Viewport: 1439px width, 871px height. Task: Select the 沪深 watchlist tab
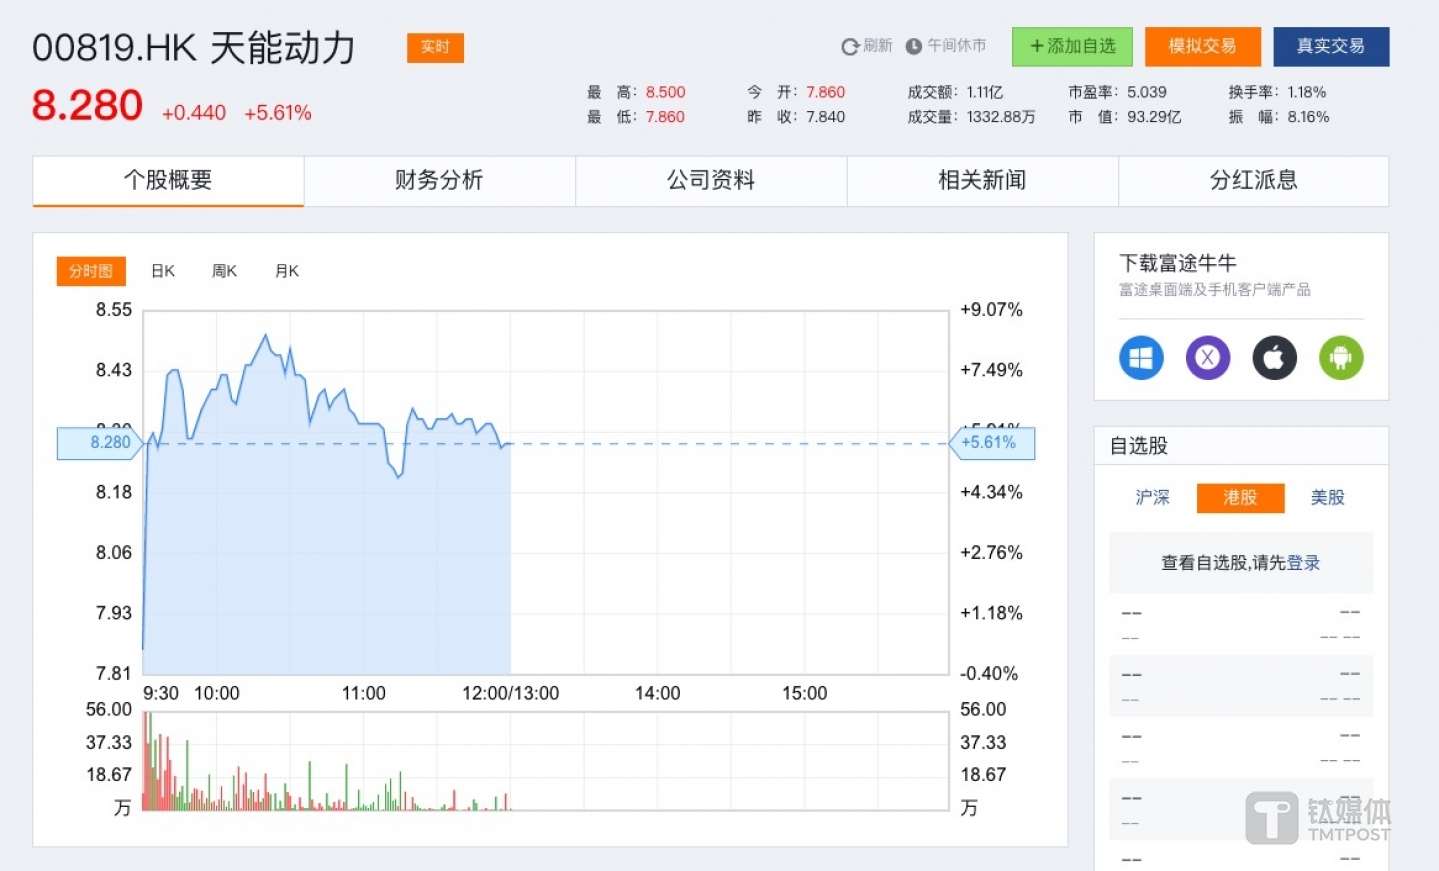coord(1152,497)
